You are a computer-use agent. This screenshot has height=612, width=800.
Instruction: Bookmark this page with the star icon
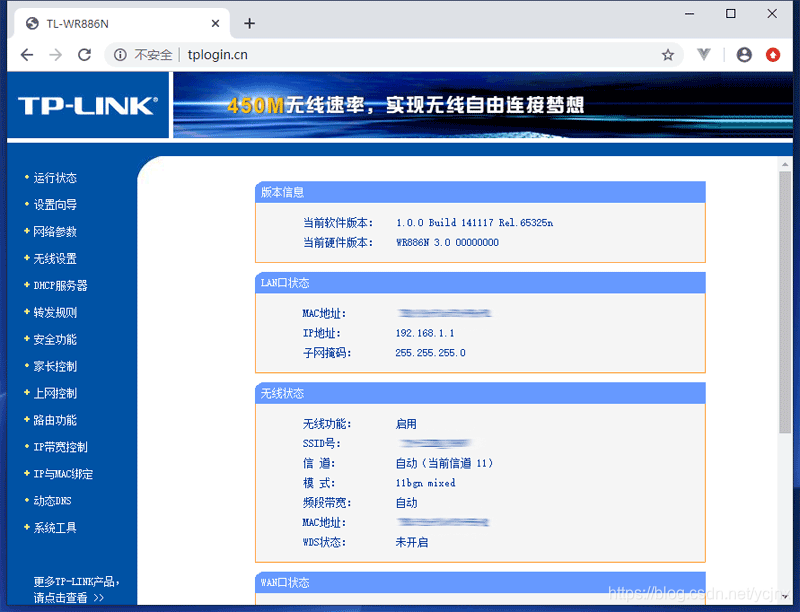pos(667,55)
